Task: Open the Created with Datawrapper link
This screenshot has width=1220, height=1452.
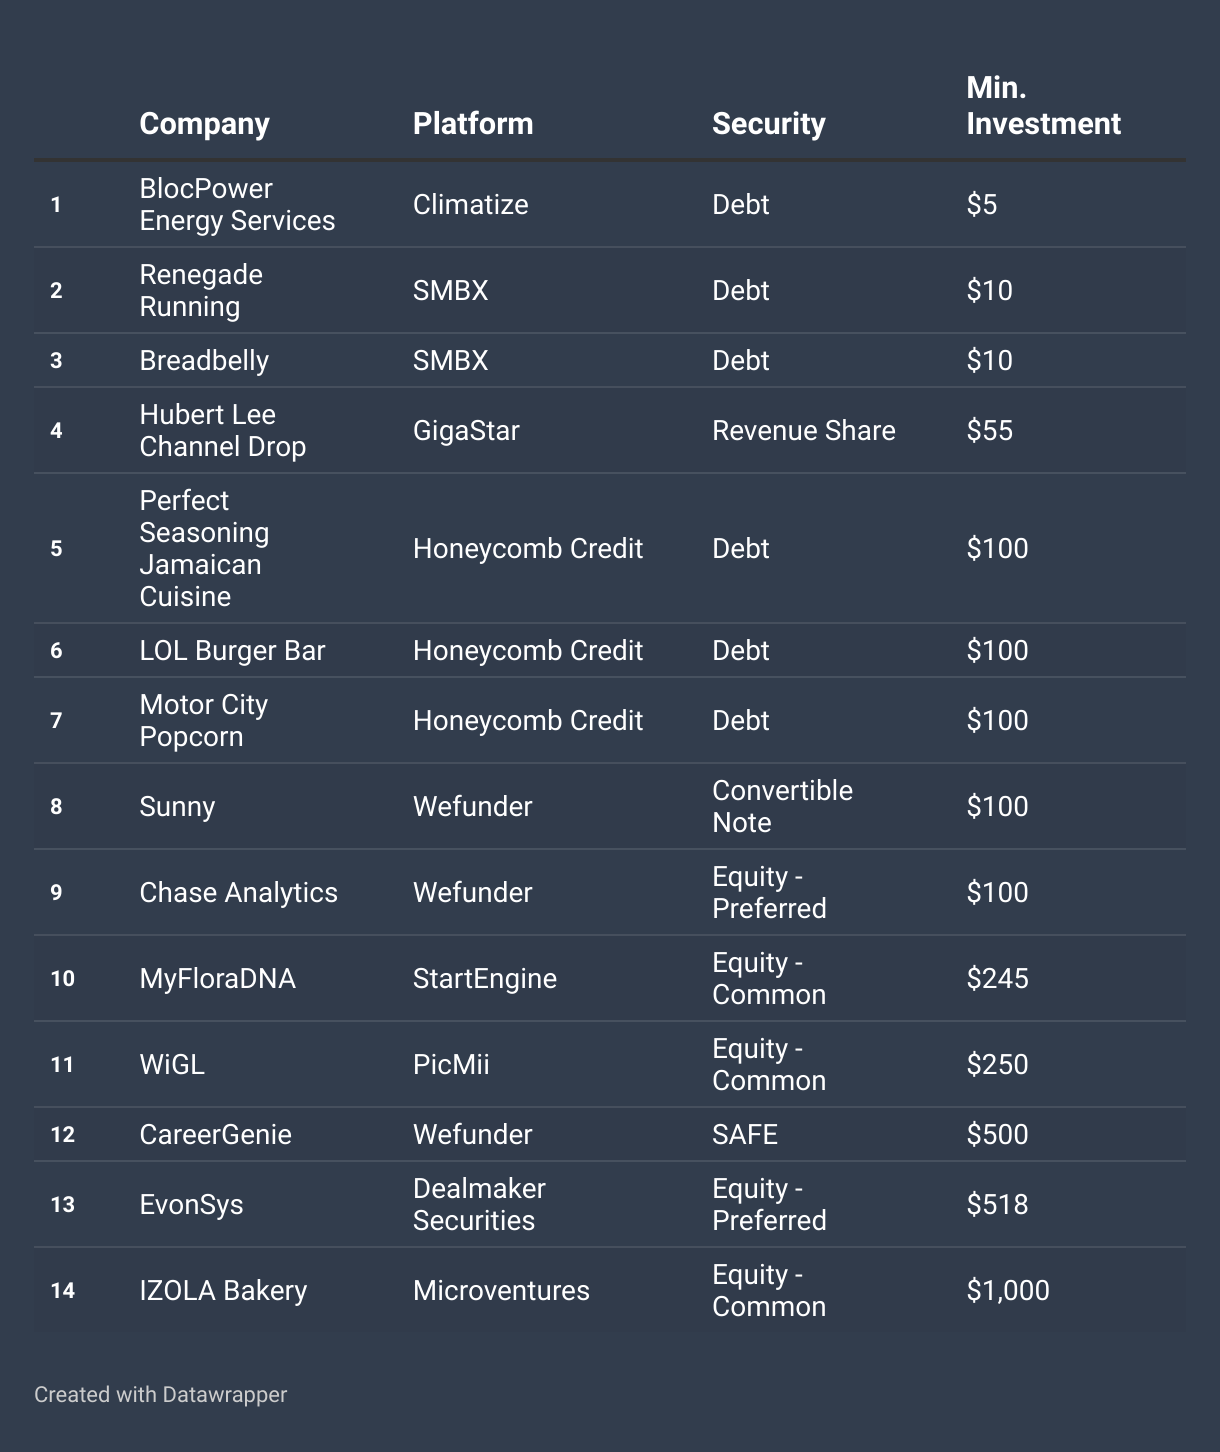Action: pos(160,1395)
